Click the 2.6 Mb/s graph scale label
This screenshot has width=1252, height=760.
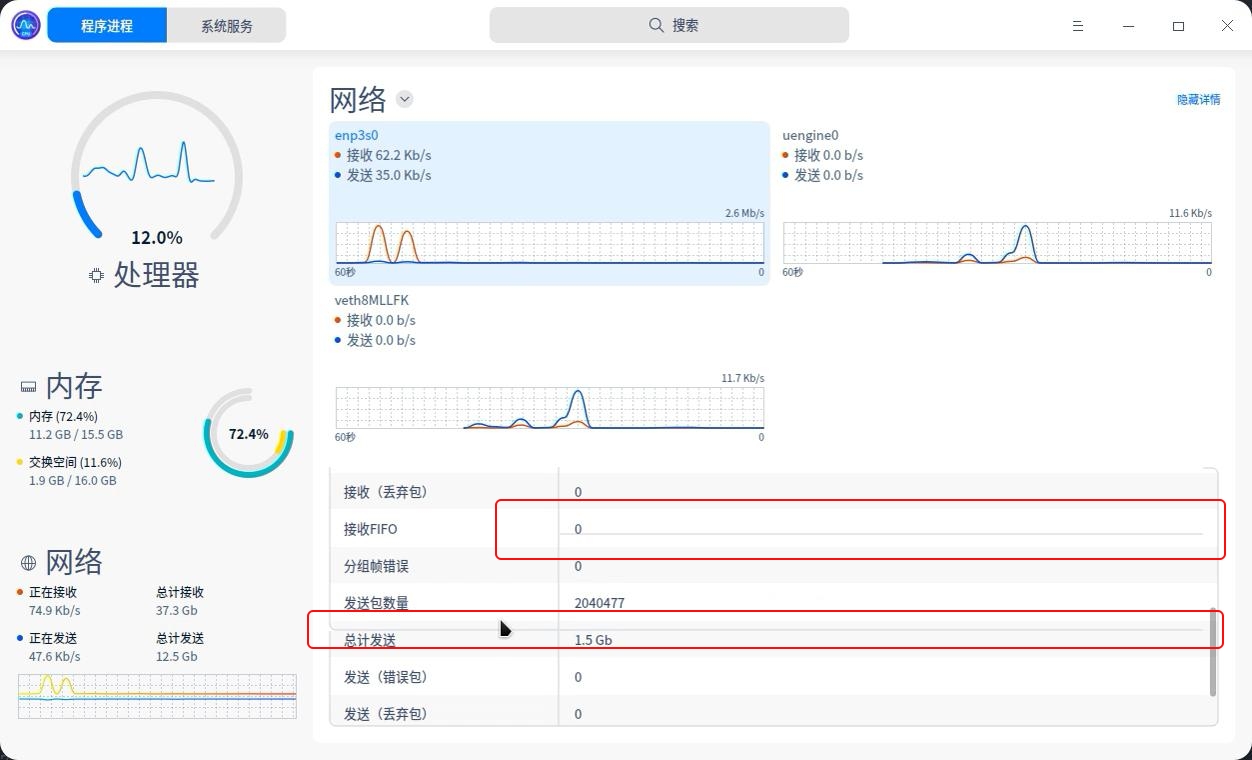[744, 213]
